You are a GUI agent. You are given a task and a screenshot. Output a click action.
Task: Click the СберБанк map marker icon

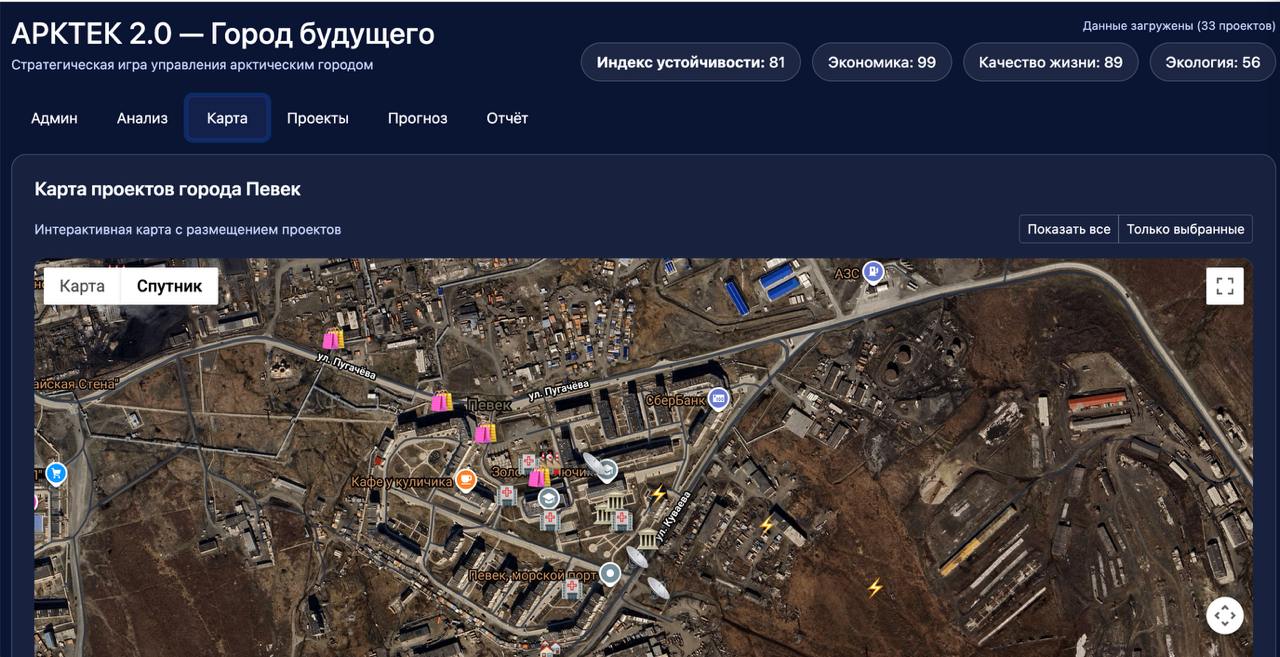click(717, 399)
